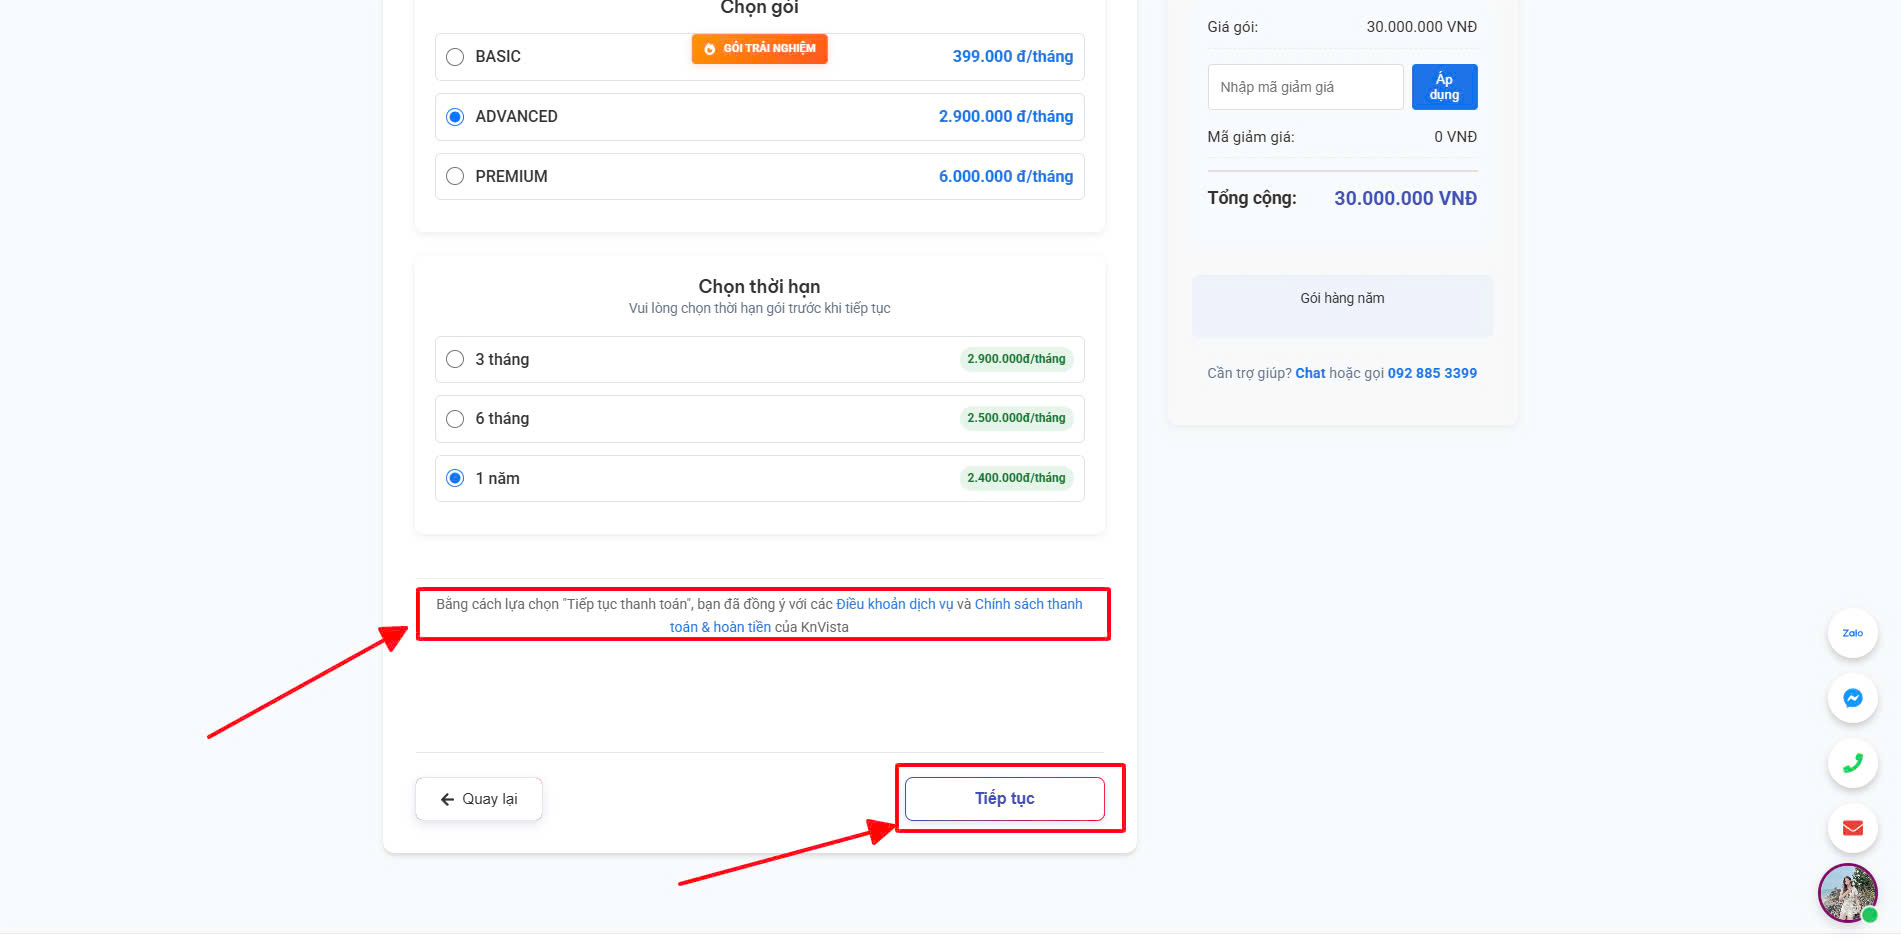Click the red email envelope icon
Screen dimensions: 1901x942
pyautogui.click(x=1852, y=828)
